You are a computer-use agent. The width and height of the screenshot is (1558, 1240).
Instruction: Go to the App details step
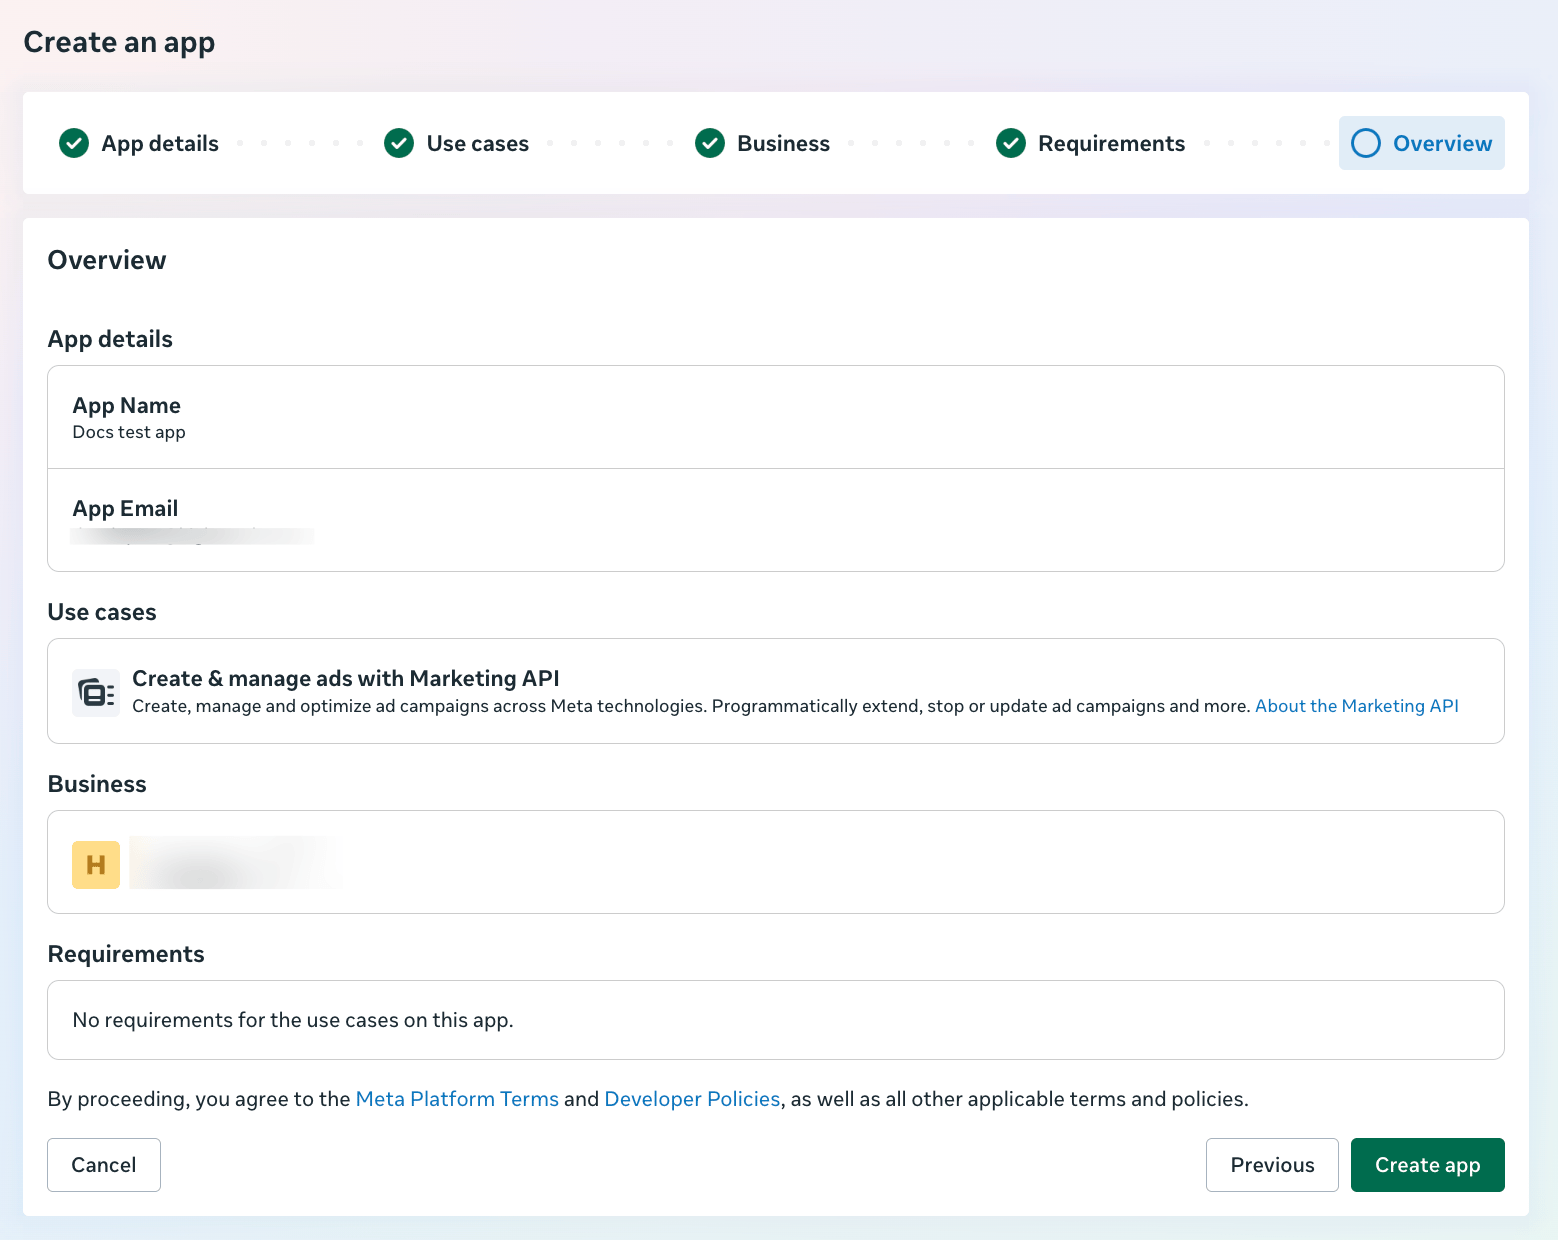160,143
